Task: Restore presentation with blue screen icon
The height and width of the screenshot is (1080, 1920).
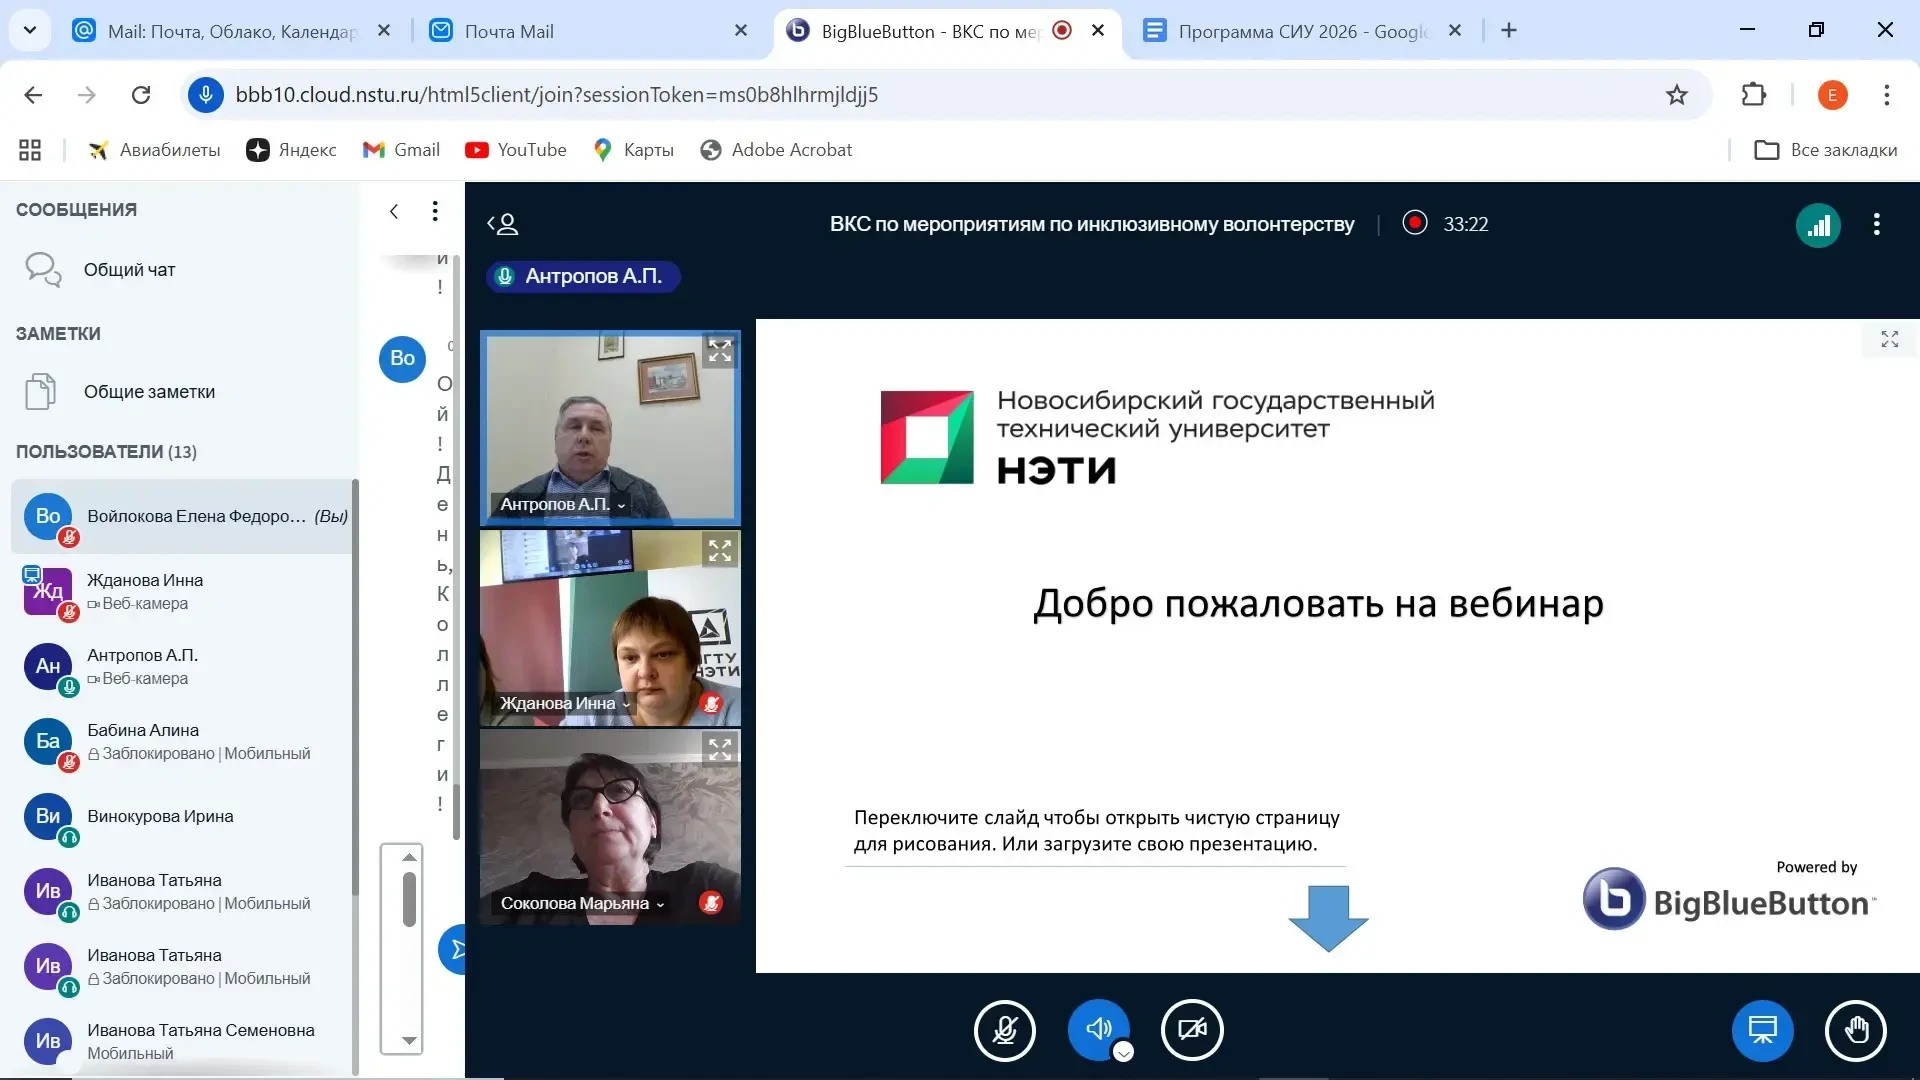Action: point(1762,1030)
